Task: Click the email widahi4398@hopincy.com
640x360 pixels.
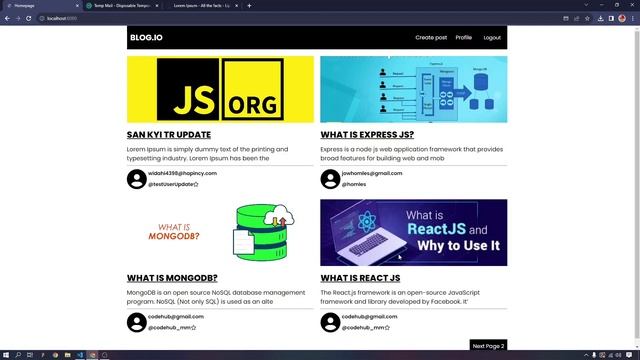Action: coord(182,173)
